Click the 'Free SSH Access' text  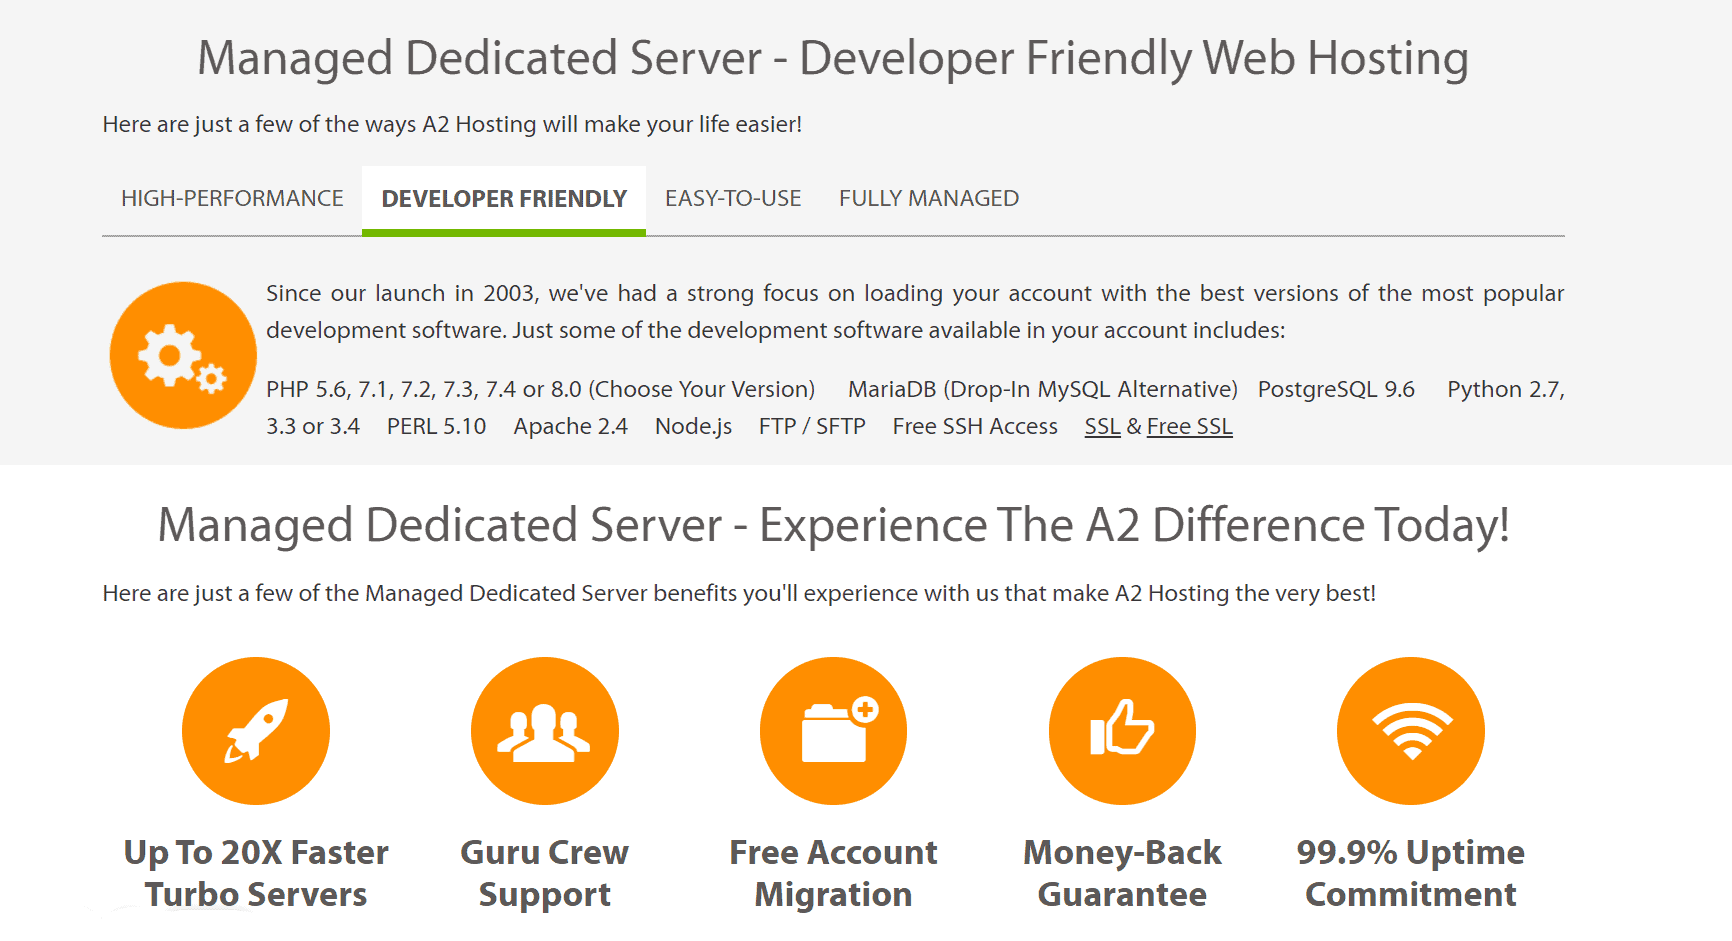click(x=975, y=427)
